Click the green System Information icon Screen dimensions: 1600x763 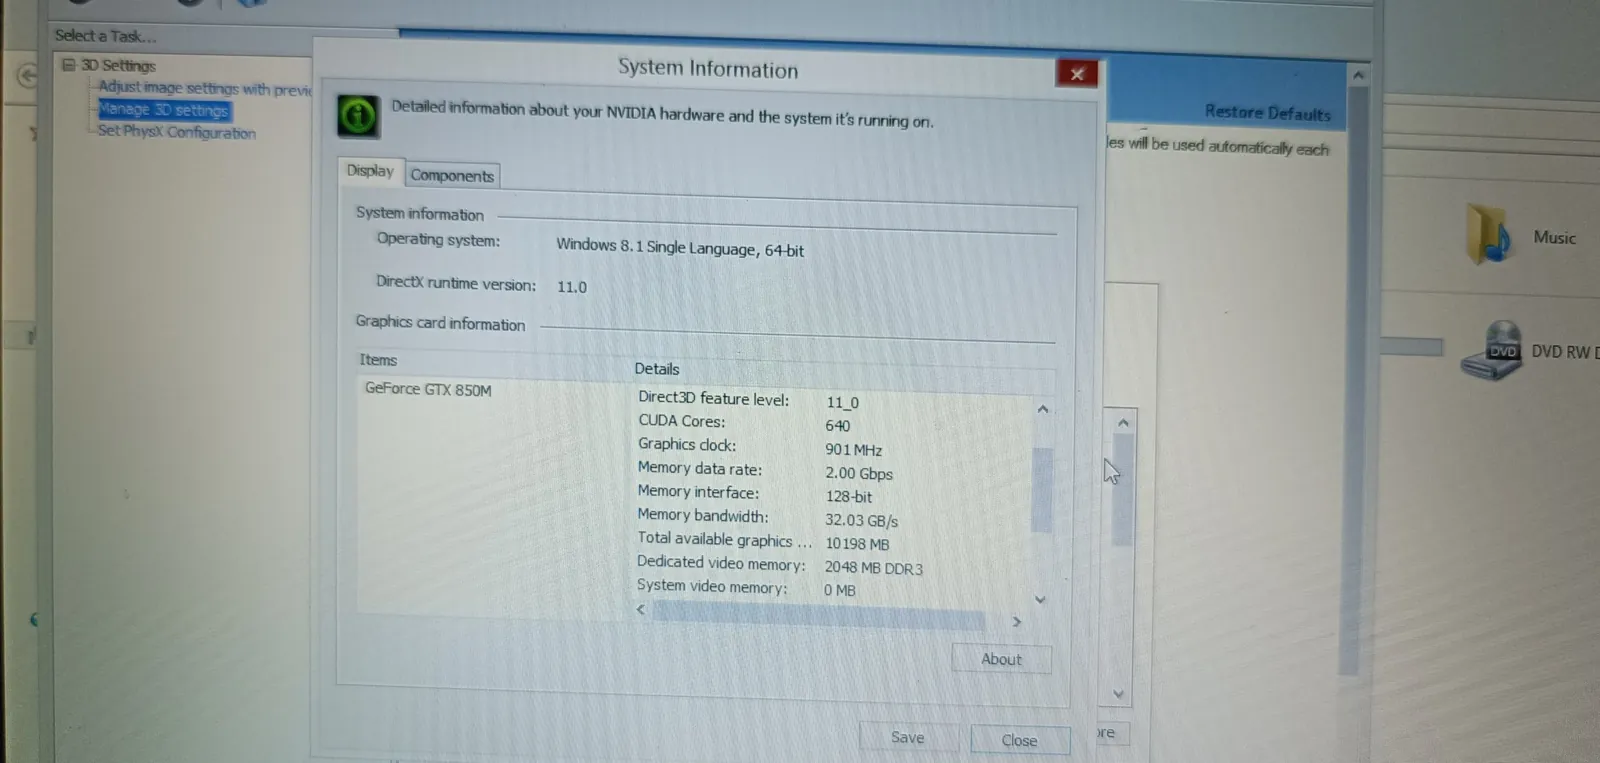pyautogui.click(x=358, y=116)
